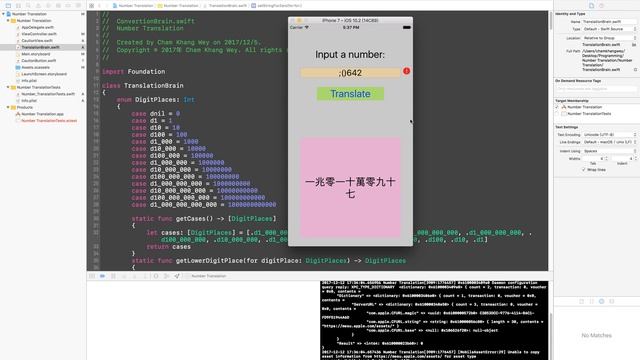This screenshot has height=360, width=640.
Task: Toggle breakpoints activation in debug bar
Action: [x=102, y=276]
